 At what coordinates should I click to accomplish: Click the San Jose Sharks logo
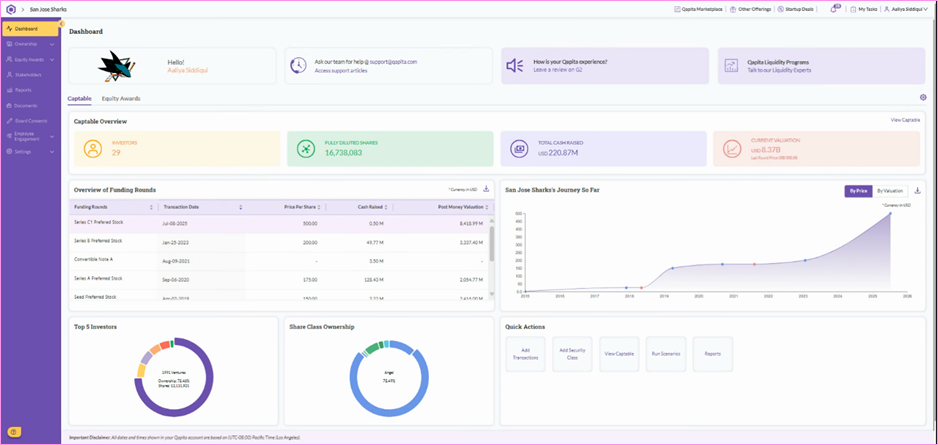tap(117, 66)
